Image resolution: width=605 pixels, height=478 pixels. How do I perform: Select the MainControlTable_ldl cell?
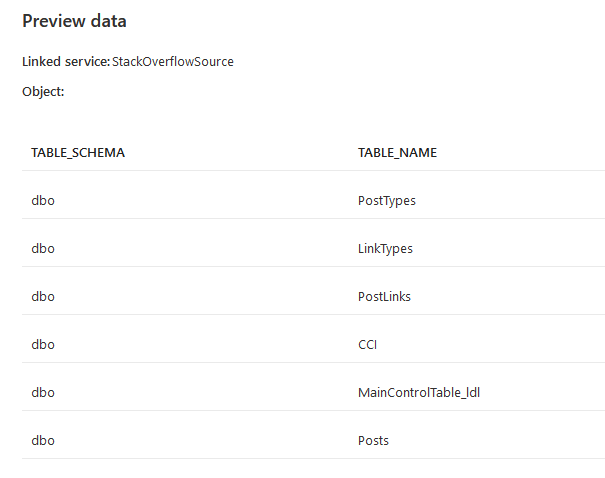click(x=420, y=392)
